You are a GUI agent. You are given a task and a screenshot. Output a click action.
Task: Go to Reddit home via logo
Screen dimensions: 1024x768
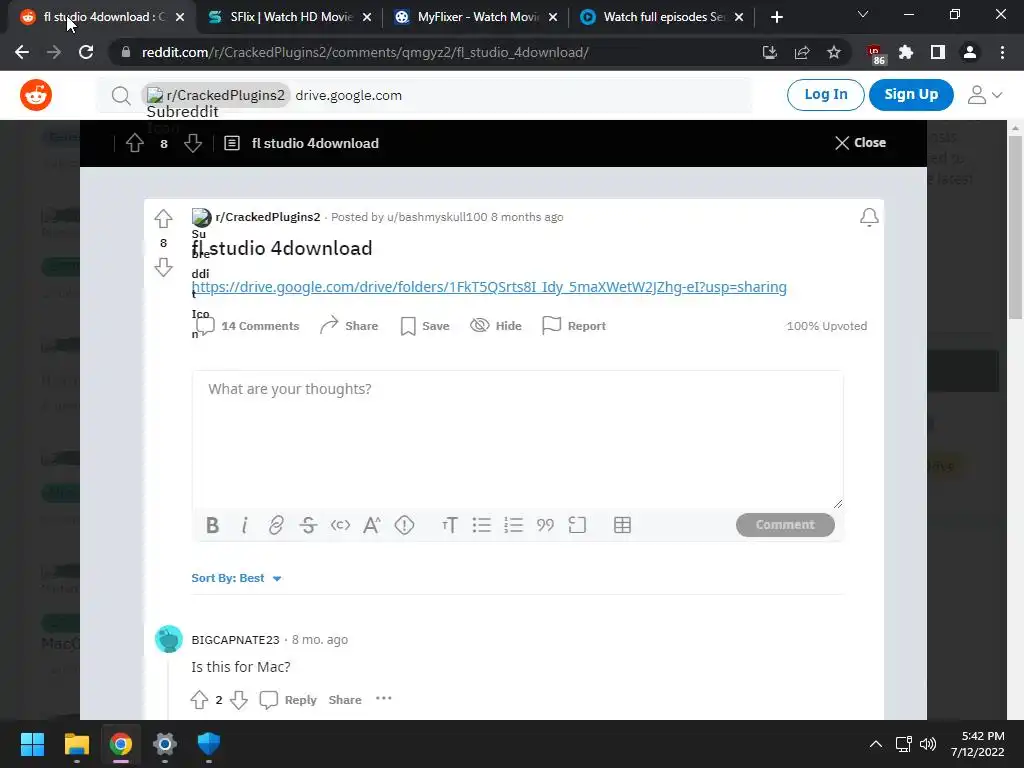[36, 95]
